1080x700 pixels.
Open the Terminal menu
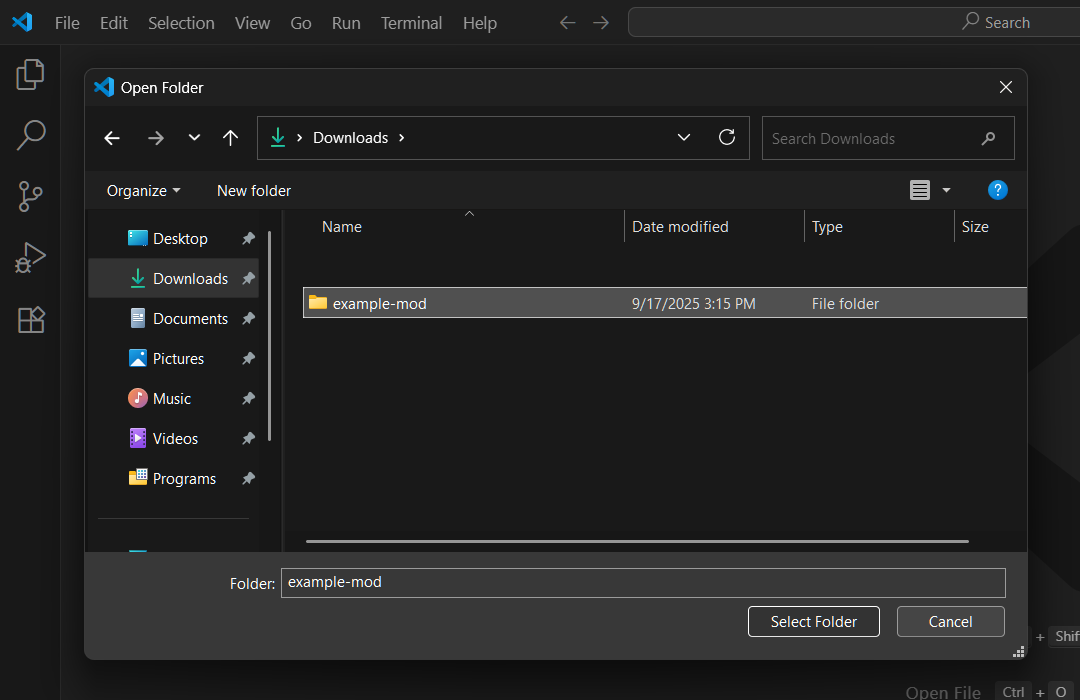411,23
